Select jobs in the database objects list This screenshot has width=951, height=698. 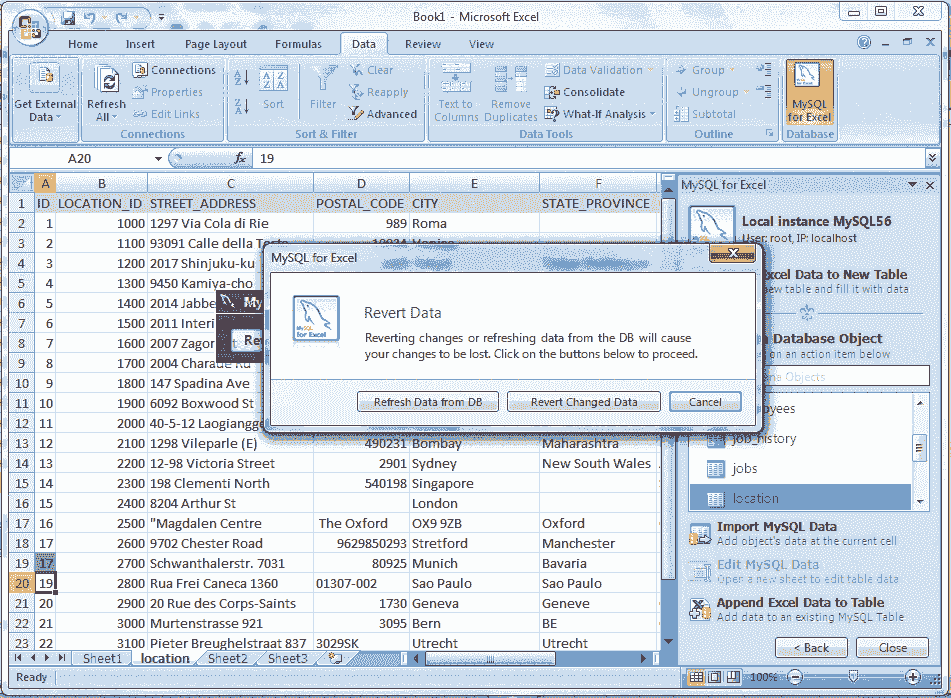tap(746, 468)
